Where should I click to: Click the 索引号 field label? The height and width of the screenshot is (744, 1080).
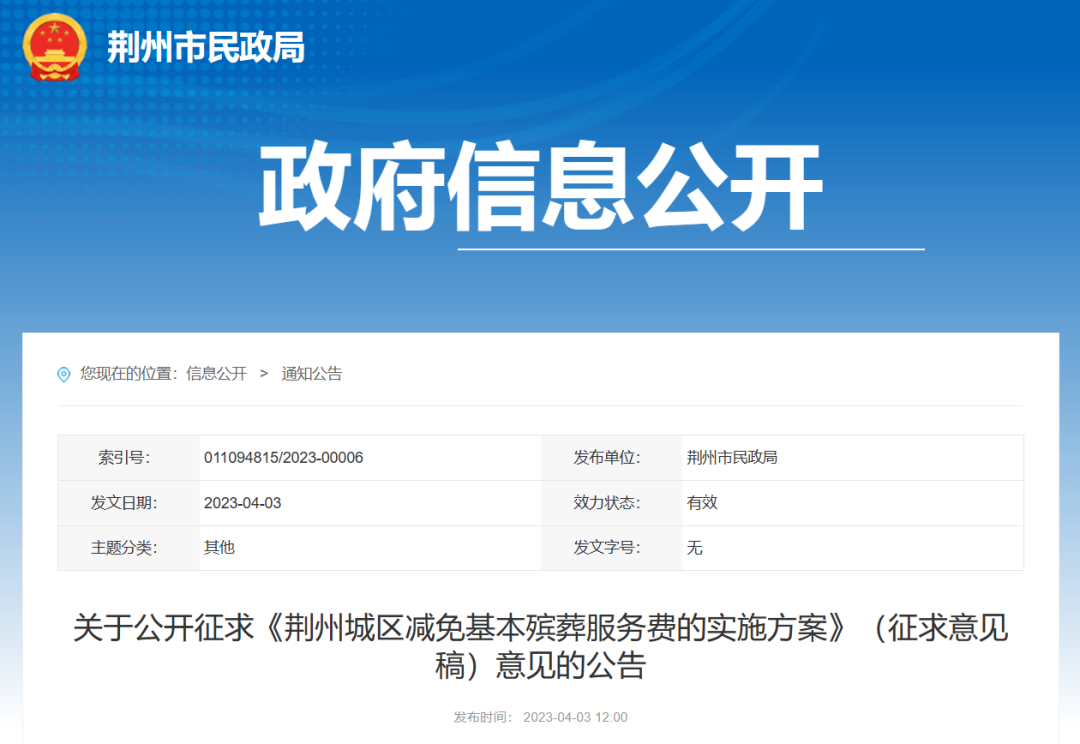[128, 457]
